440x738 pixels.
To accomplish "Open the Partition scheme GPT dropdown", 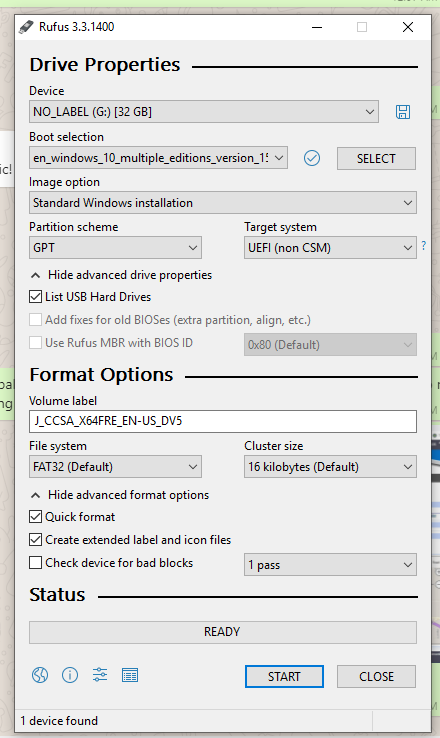I will point(115,248).
